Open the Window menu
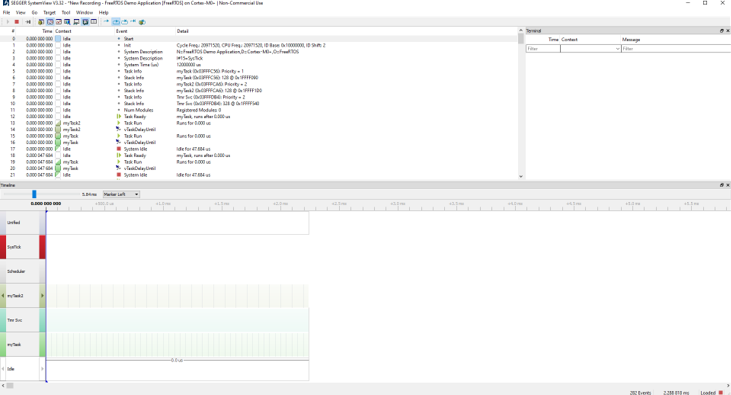Screen dimensions: 731x395 click(x=84, y=13)
